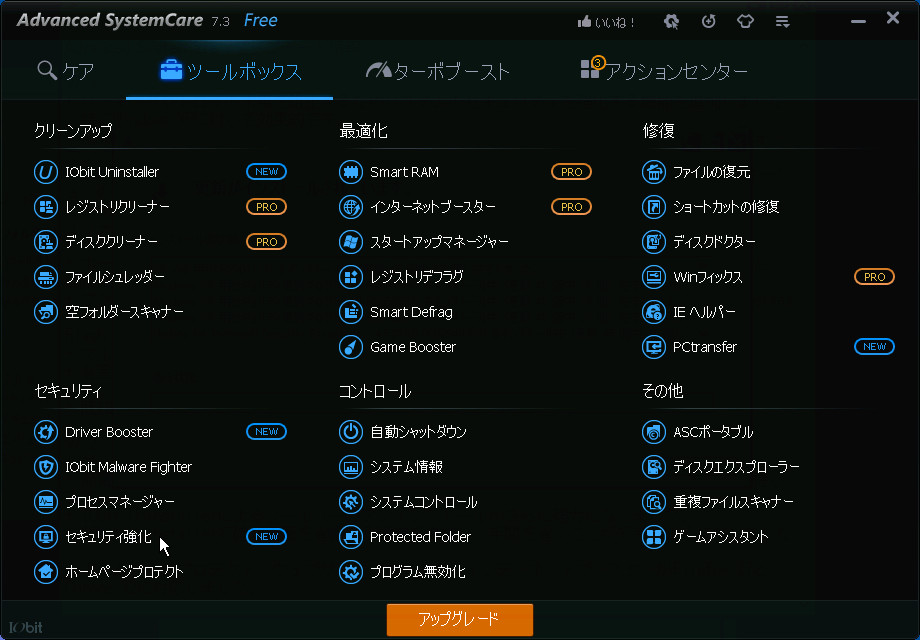The width and height of the screenshot is (920, 640).
Task: Open the IObit Uninstaller tool
Action: (110, 171)
